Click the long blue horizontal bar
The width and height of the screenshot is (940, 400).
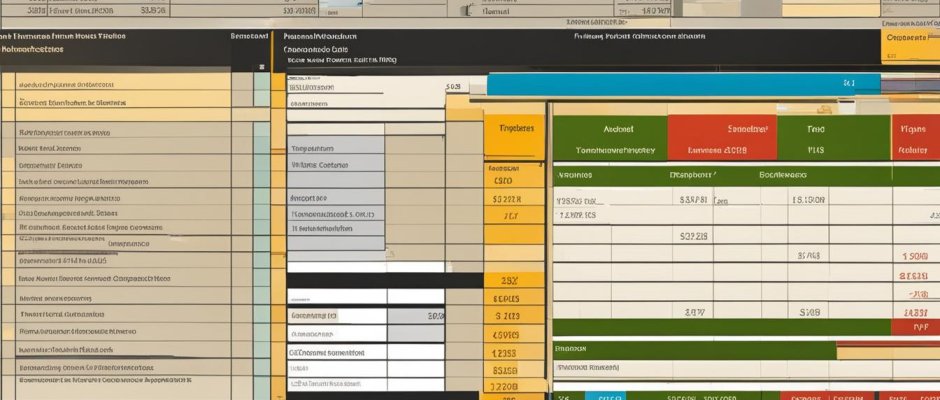pyautogui.click(x=683, y=84)
